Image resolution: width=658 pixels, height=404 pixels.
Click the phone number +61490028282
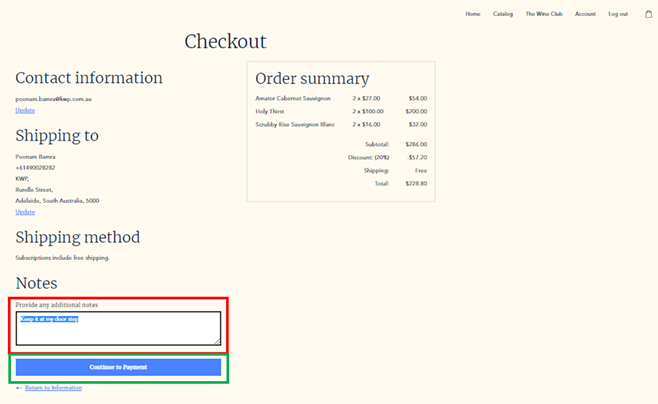(35, 167)
